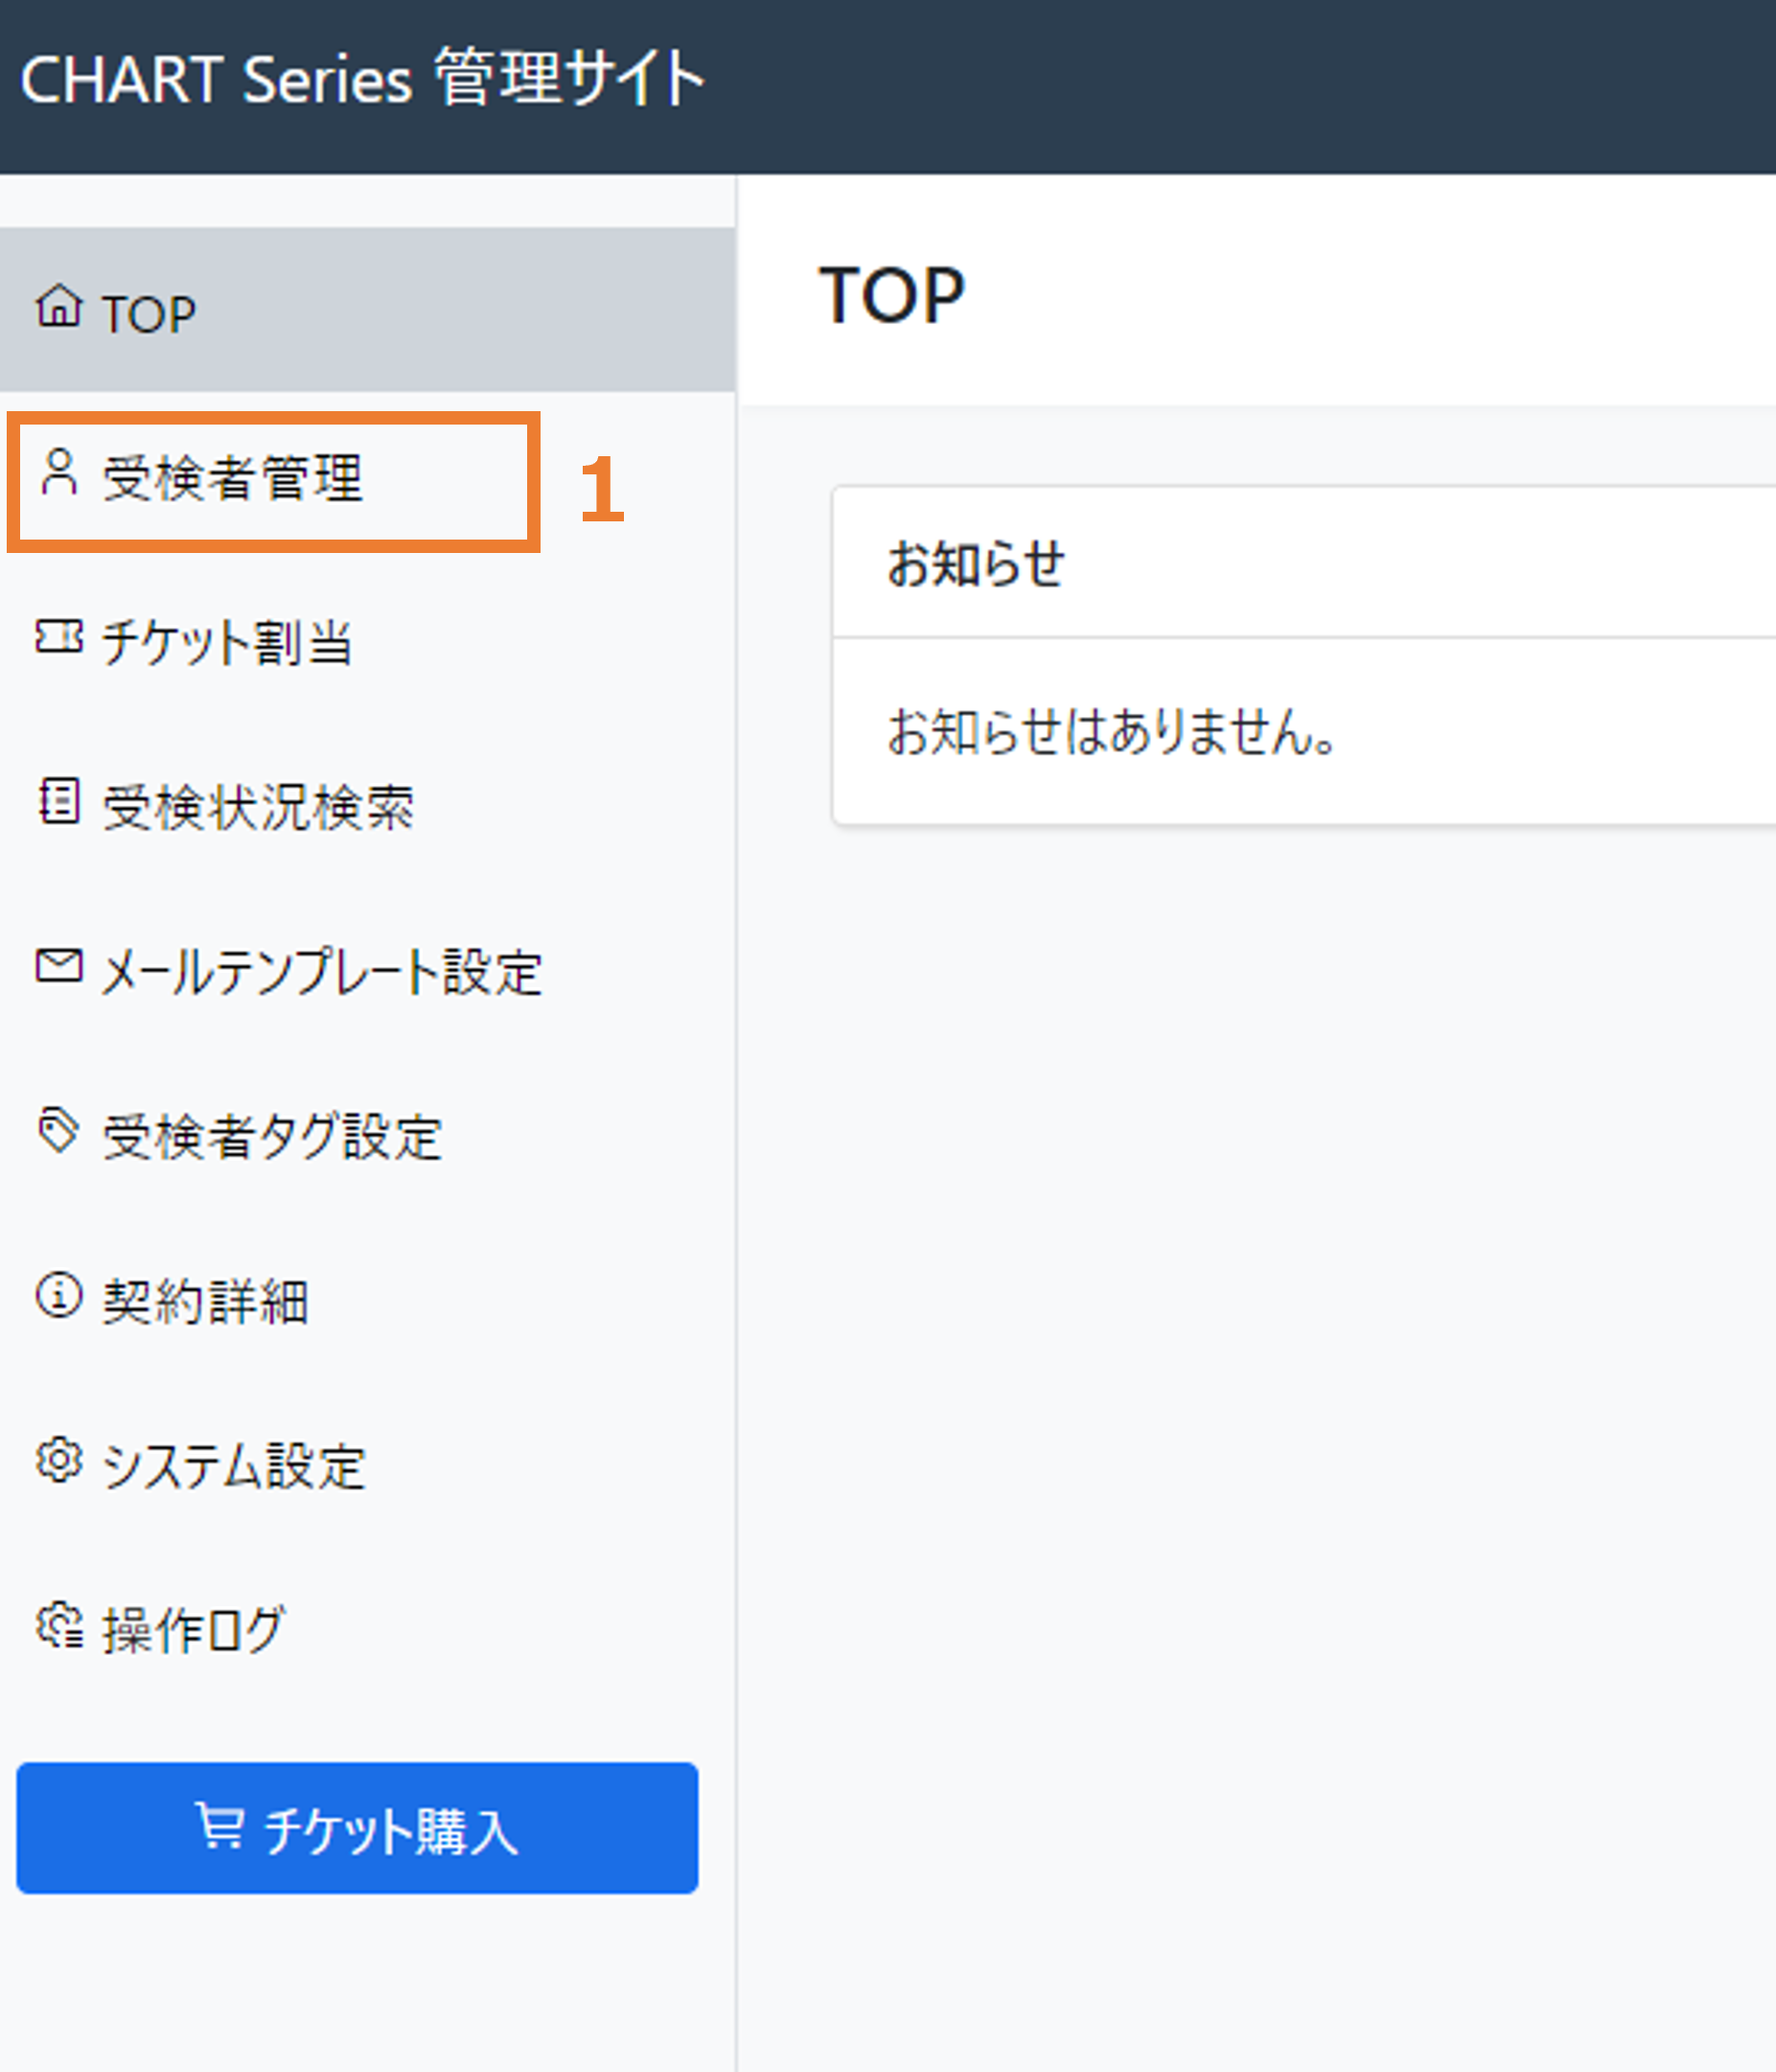This screenshot has height=2072, width=1776.
Task: Click the envelope icon for メールテンプレート設定
Action: (x=59, y=965)
